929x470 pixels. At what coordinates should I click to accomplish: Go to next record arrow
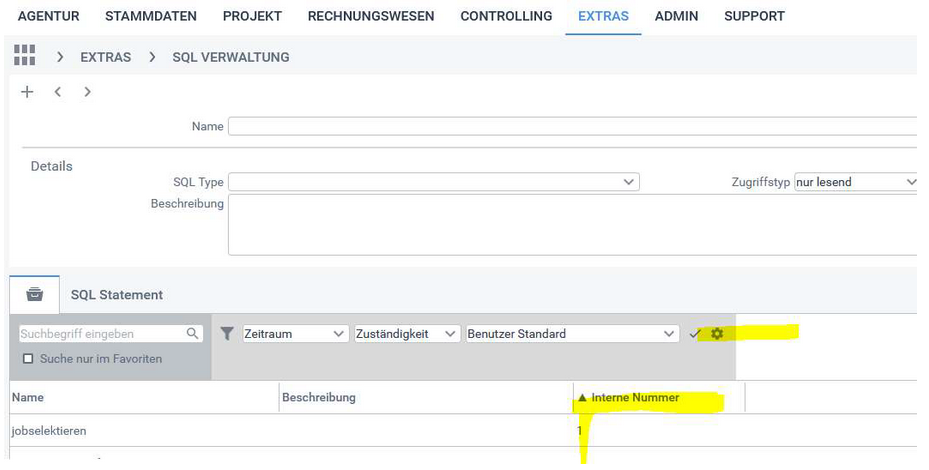[x=88, y=92]
